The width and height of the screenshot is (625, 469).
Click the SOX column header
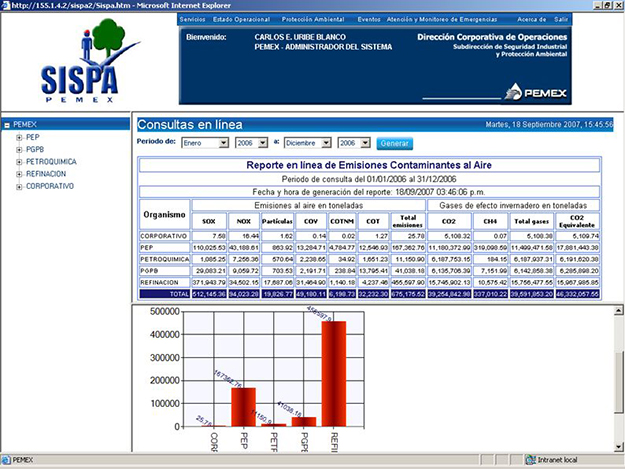pyautogui.click(x=209, y=221)
